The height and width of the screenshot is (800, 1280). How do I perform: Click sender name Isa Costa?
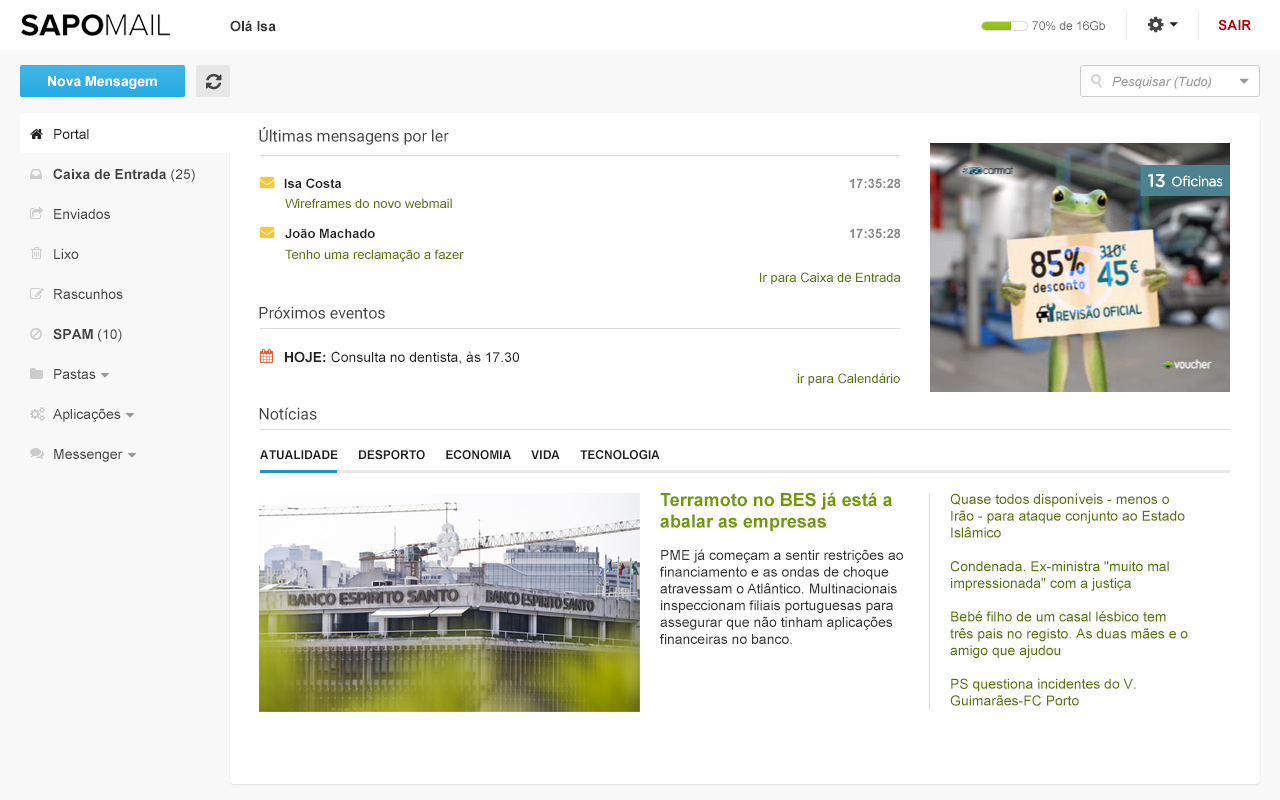(313, 183)
